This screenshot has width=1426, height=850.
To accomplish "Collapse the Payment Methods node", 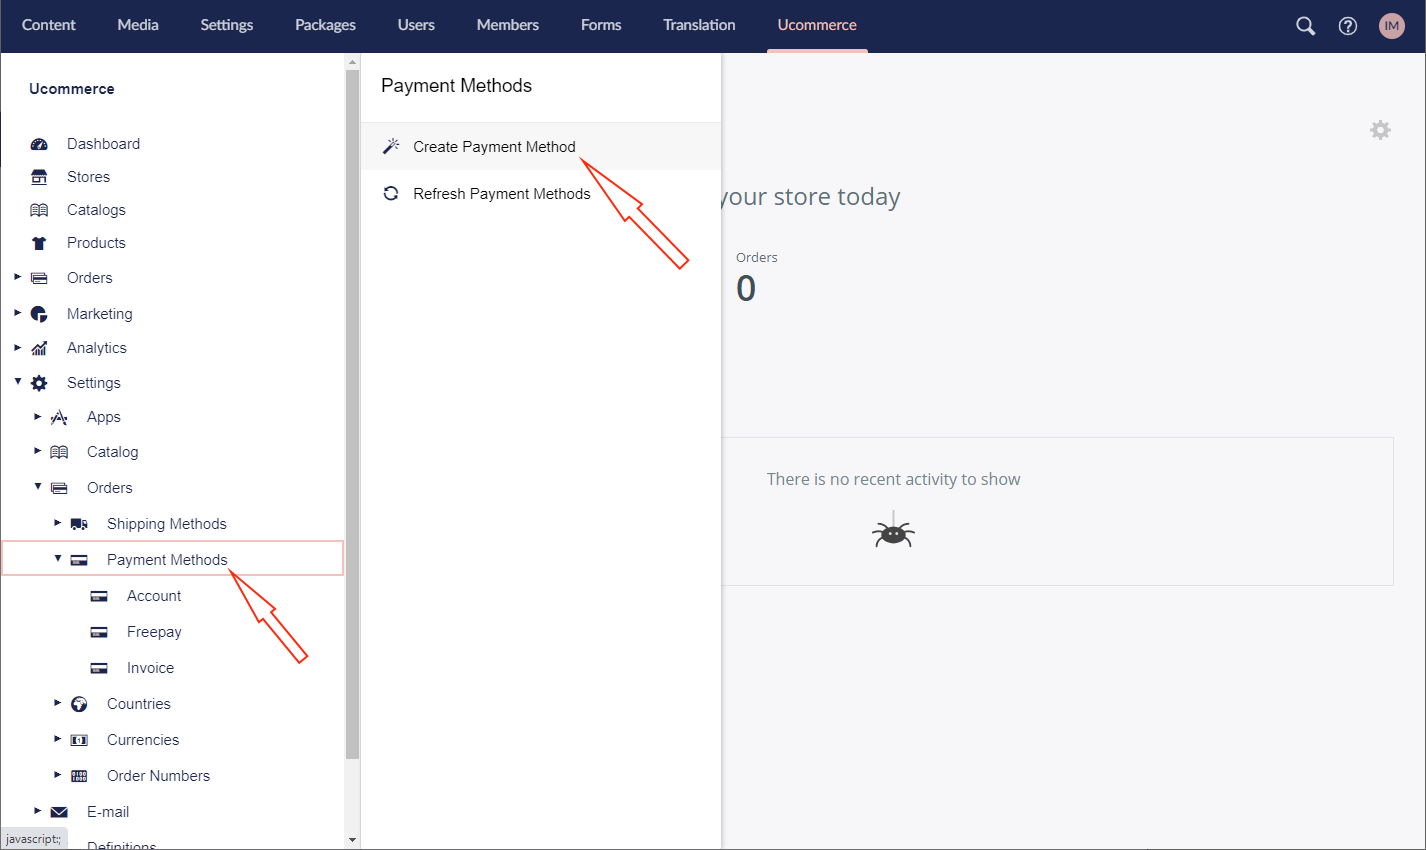I will (57, 558).
